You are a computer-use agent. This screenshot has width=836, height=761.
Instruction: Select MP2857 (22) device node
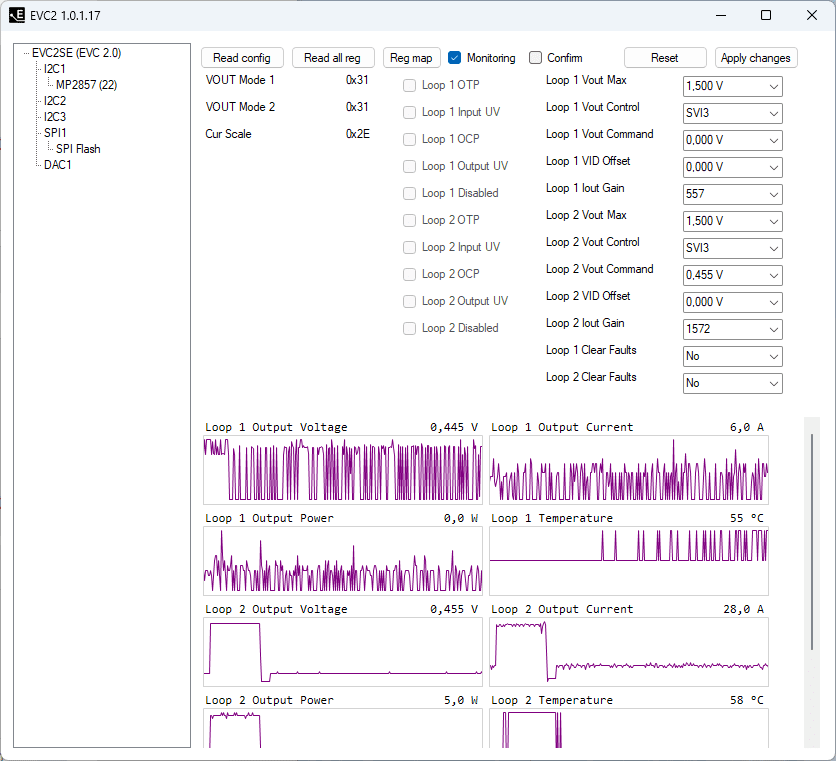(x=86, y=85)
